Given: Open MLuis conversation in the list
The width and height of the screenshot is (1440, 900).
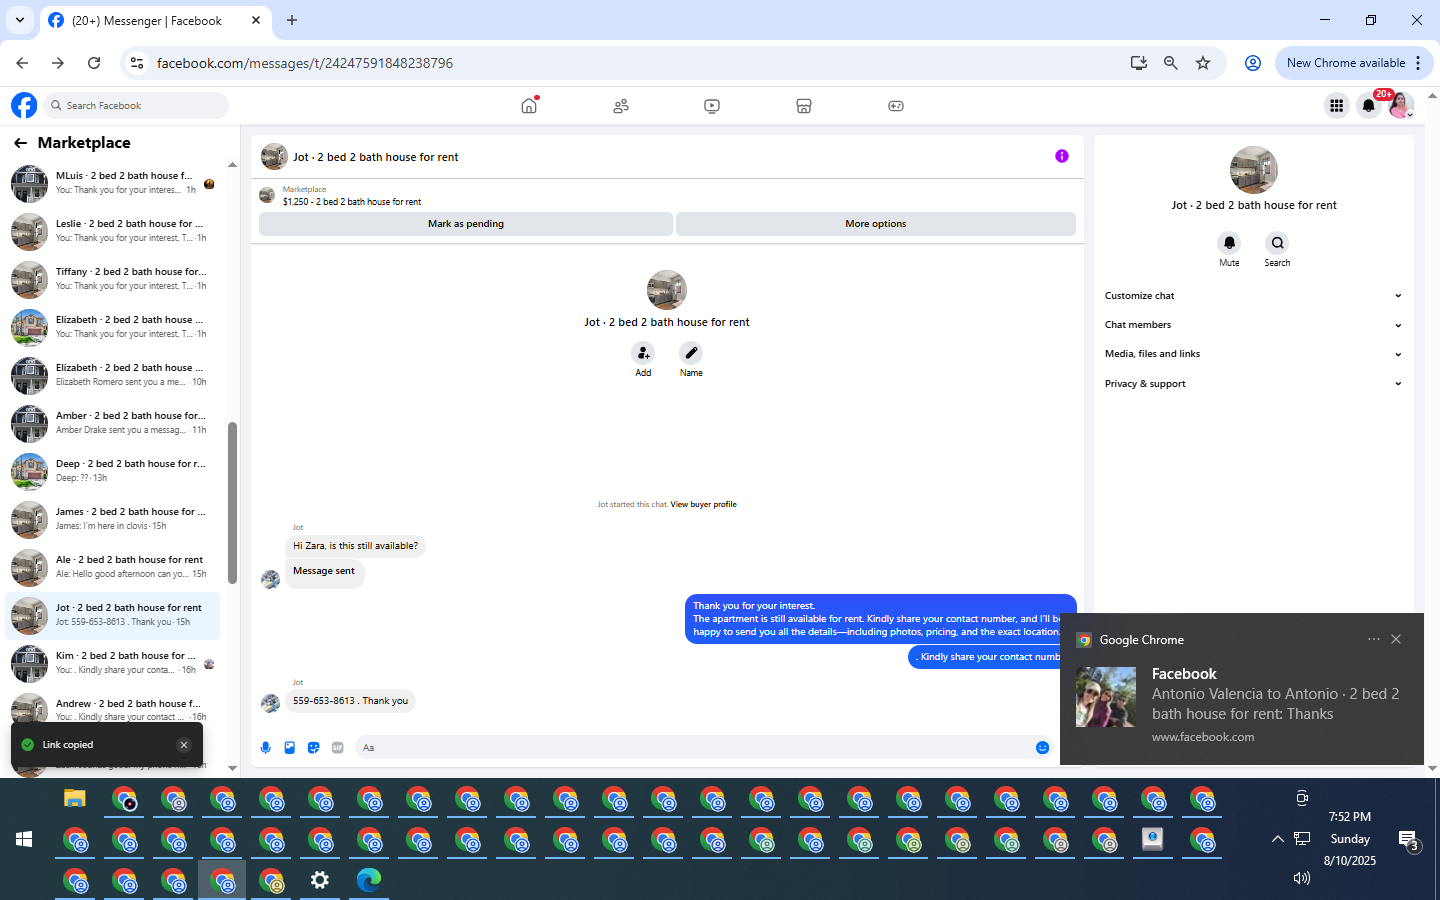Looking at the screenshot, I should coord(113,184).
